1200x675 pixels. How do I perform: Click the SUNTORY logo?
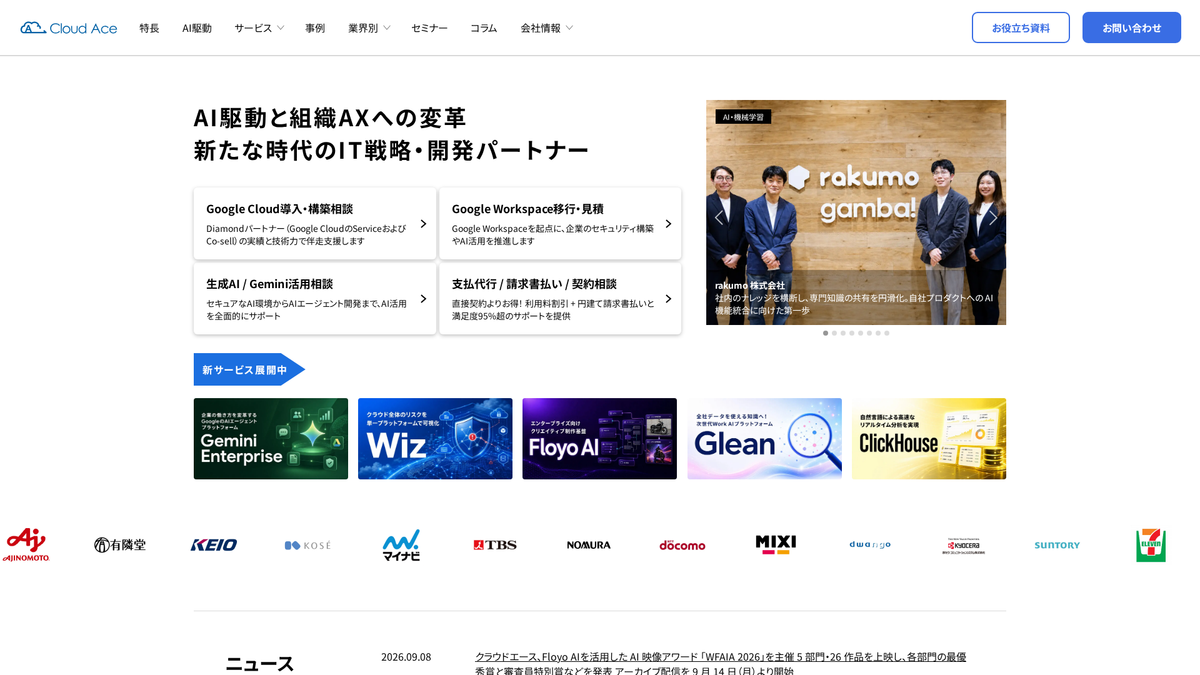click(x=1057, y=545)
